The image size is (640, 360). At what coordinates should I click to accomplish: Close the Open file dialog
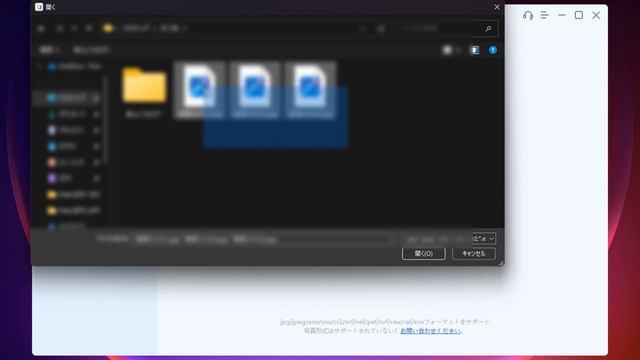497,7
